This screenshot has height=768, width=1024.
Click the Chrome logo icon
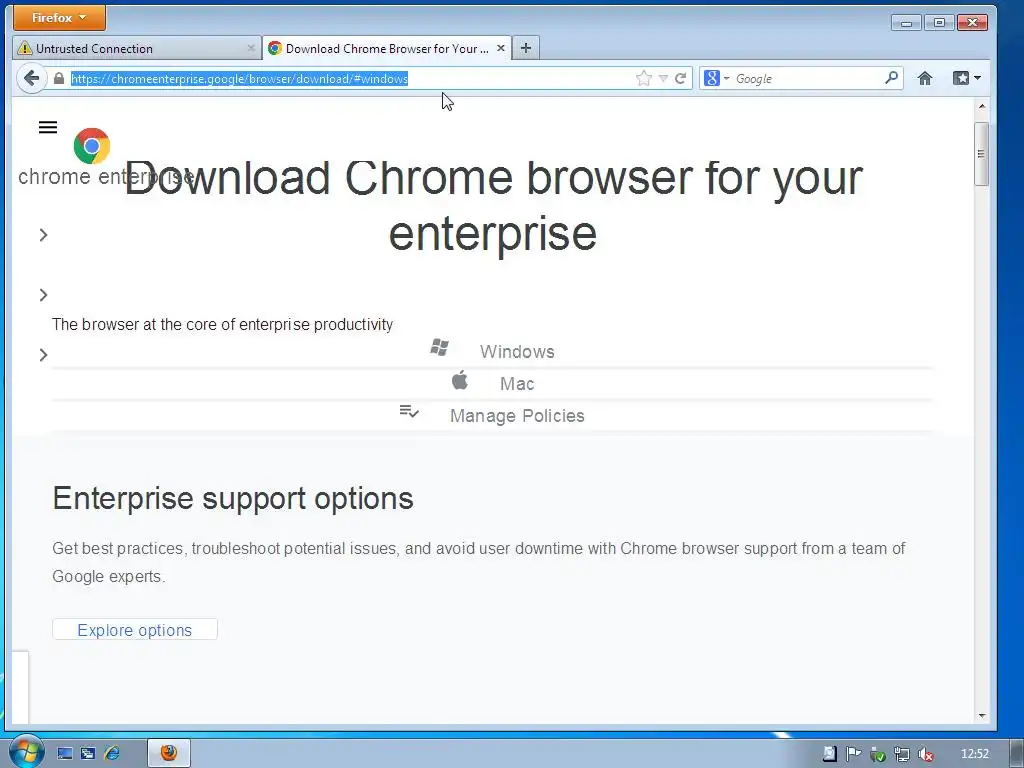[x=92, y=146]
